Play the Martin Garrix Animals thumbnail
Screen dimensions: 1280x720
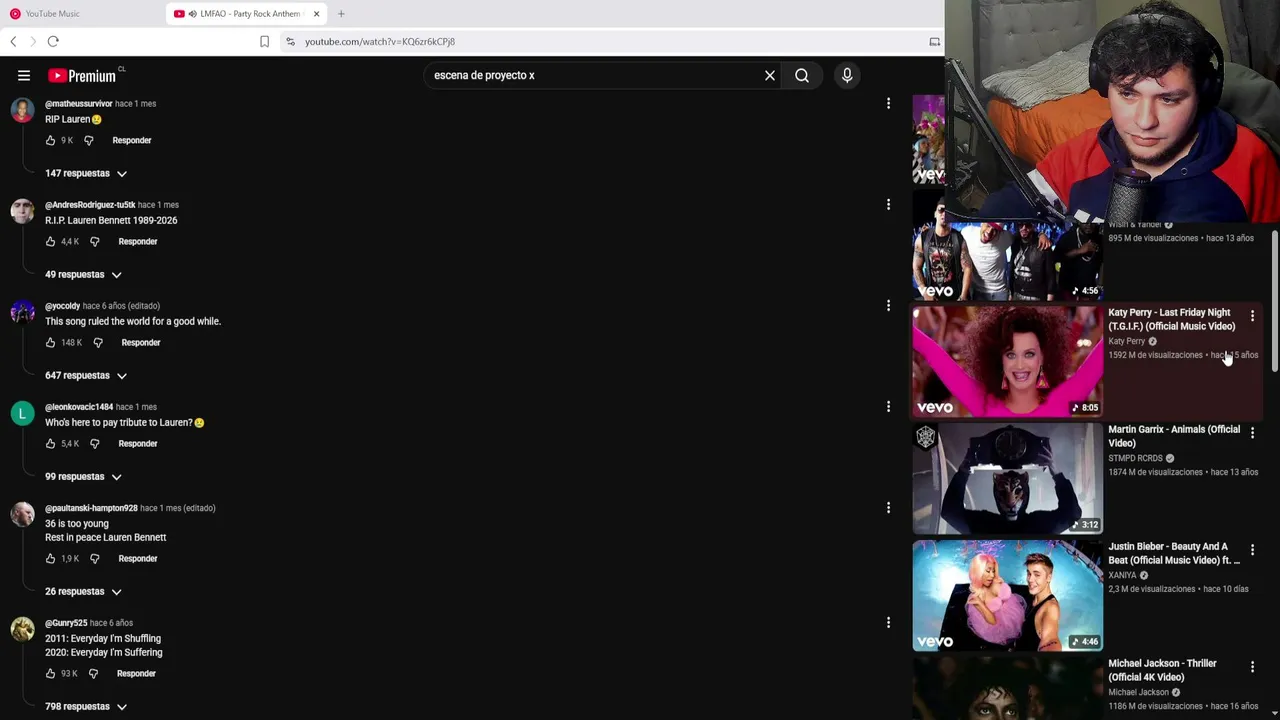[1007, 478]
